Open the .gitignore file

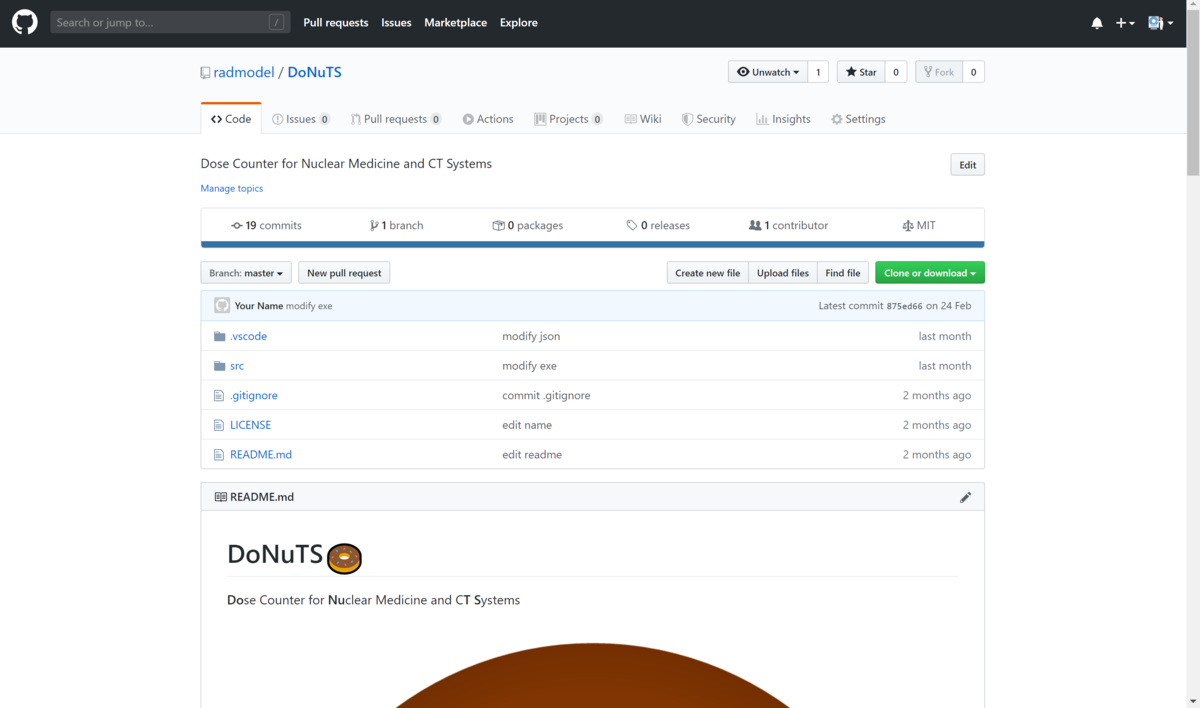click(x=254, y=395)
